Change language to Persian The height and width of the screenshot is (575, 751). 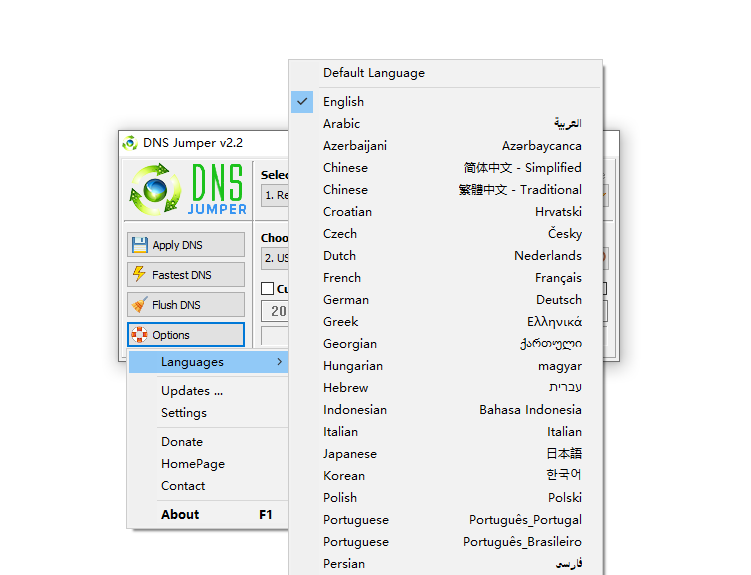pos(445,564)
